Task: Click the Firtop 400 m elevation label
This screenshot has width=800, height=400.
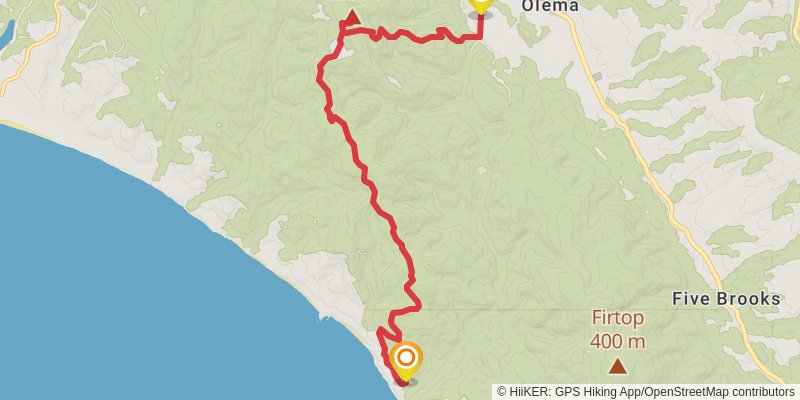Action: 617,330
